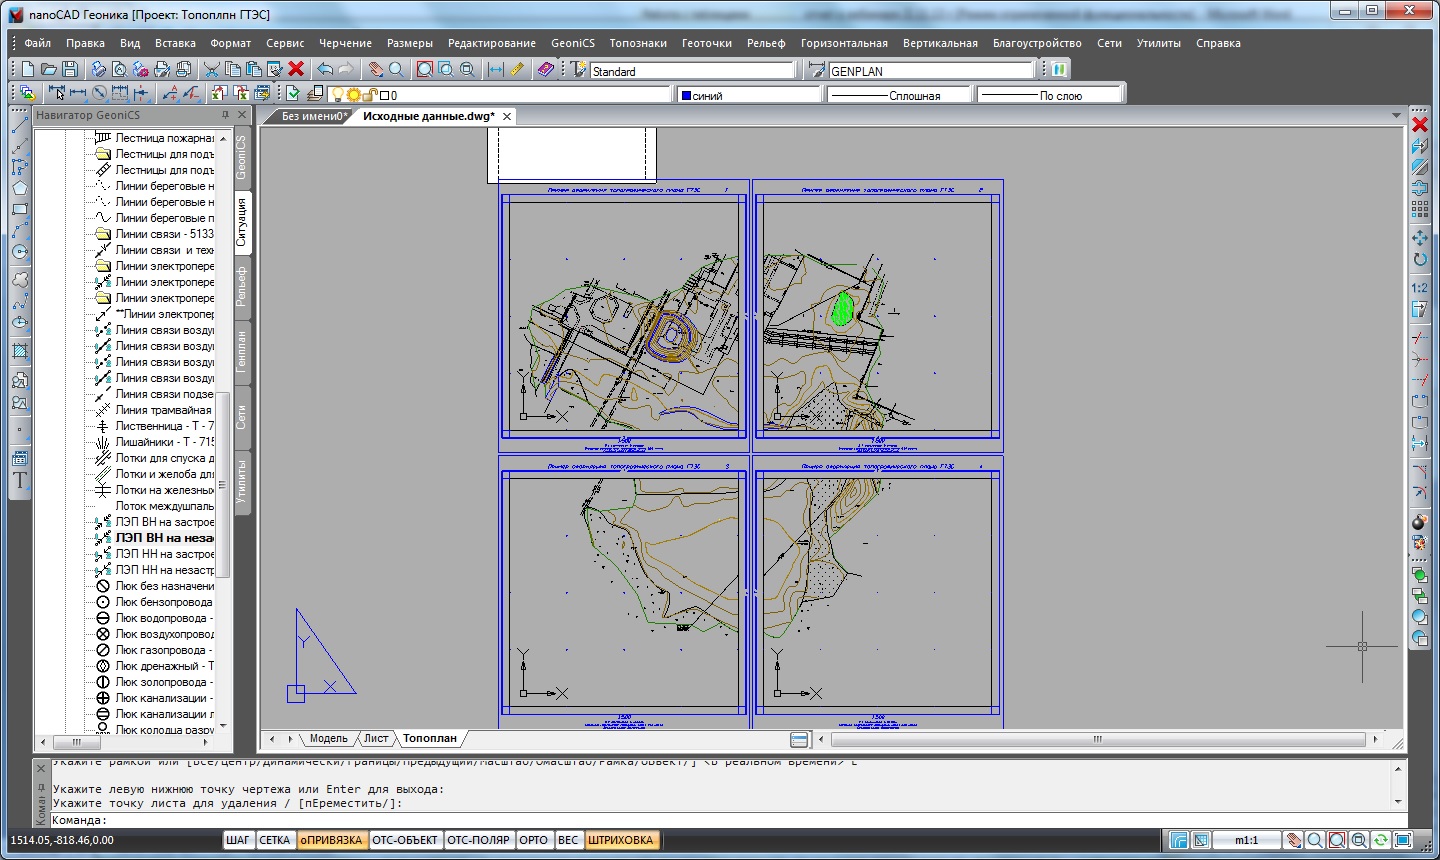
Task: Open the document tabs list arrow
Action: click(1397, 116)
